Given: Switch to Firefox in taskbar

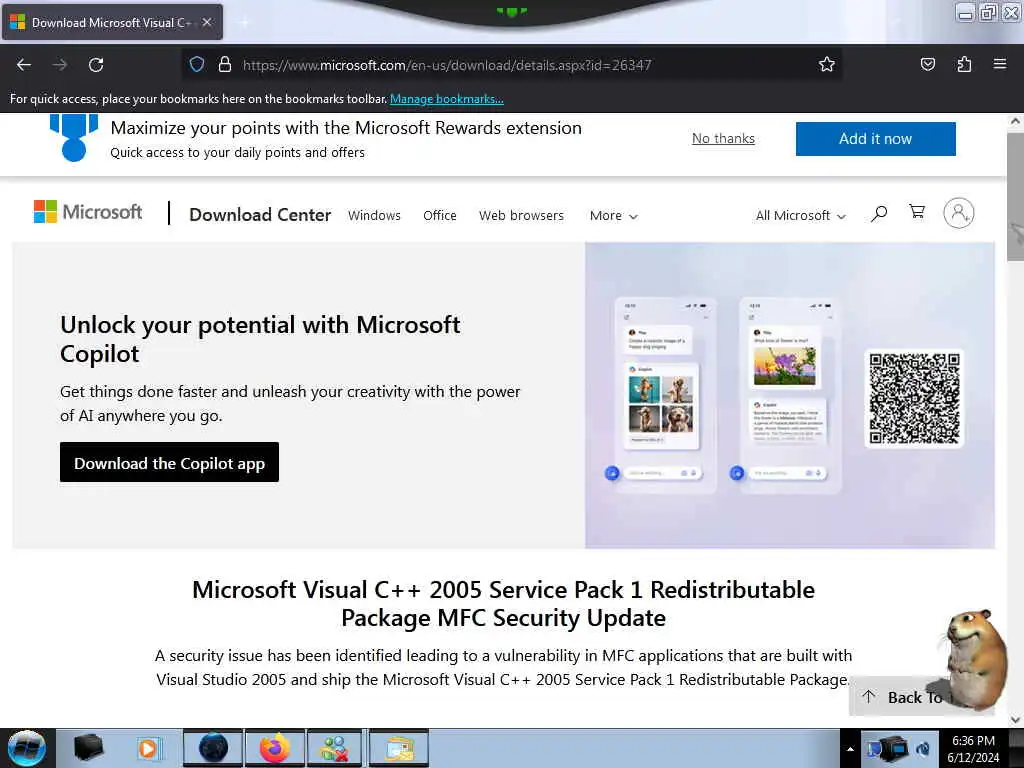Looking at the screenshot, I should pyautogui.click(x=274, y=748).
